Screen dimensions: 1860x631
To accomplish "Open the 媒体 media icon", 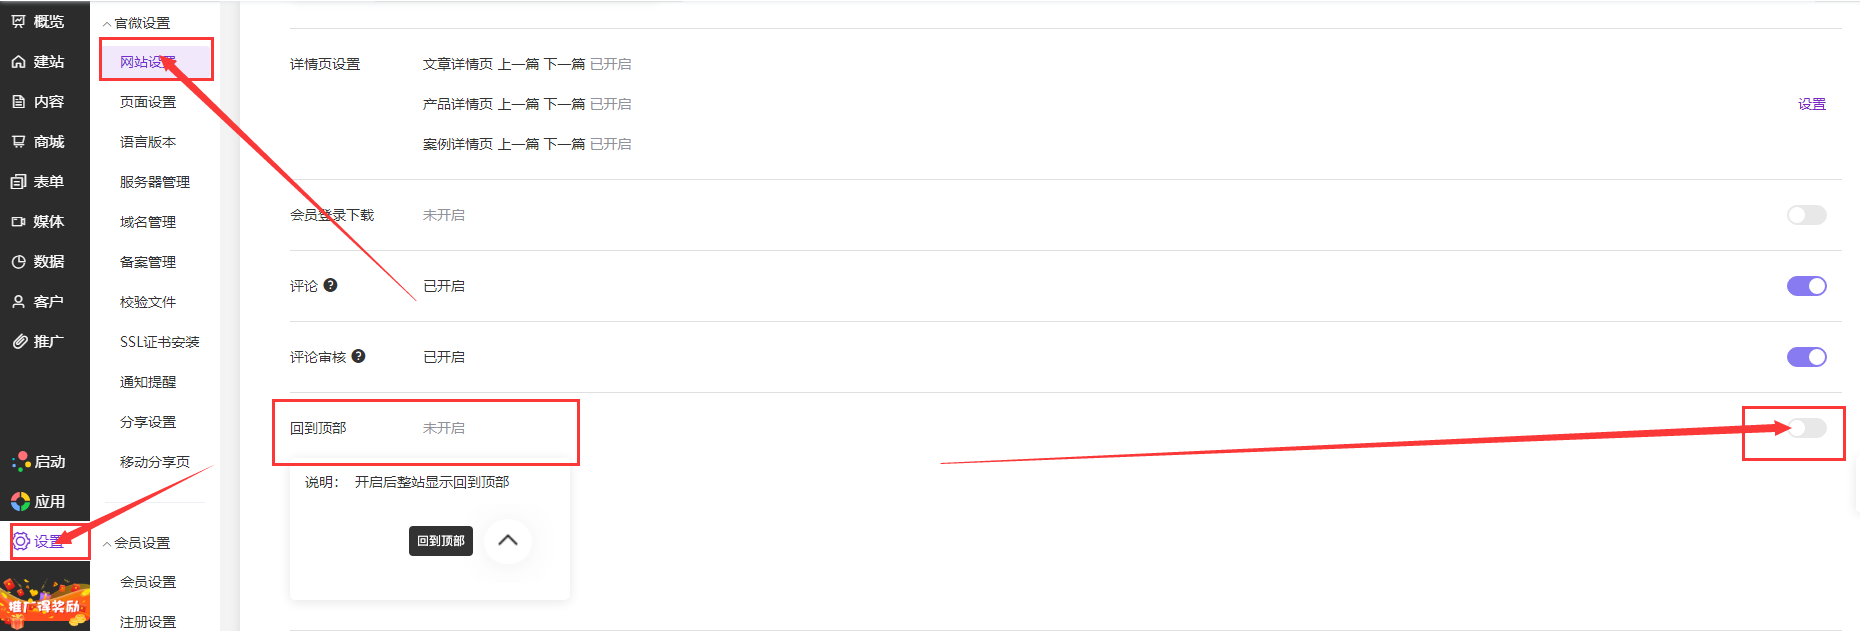I will 19,221.
